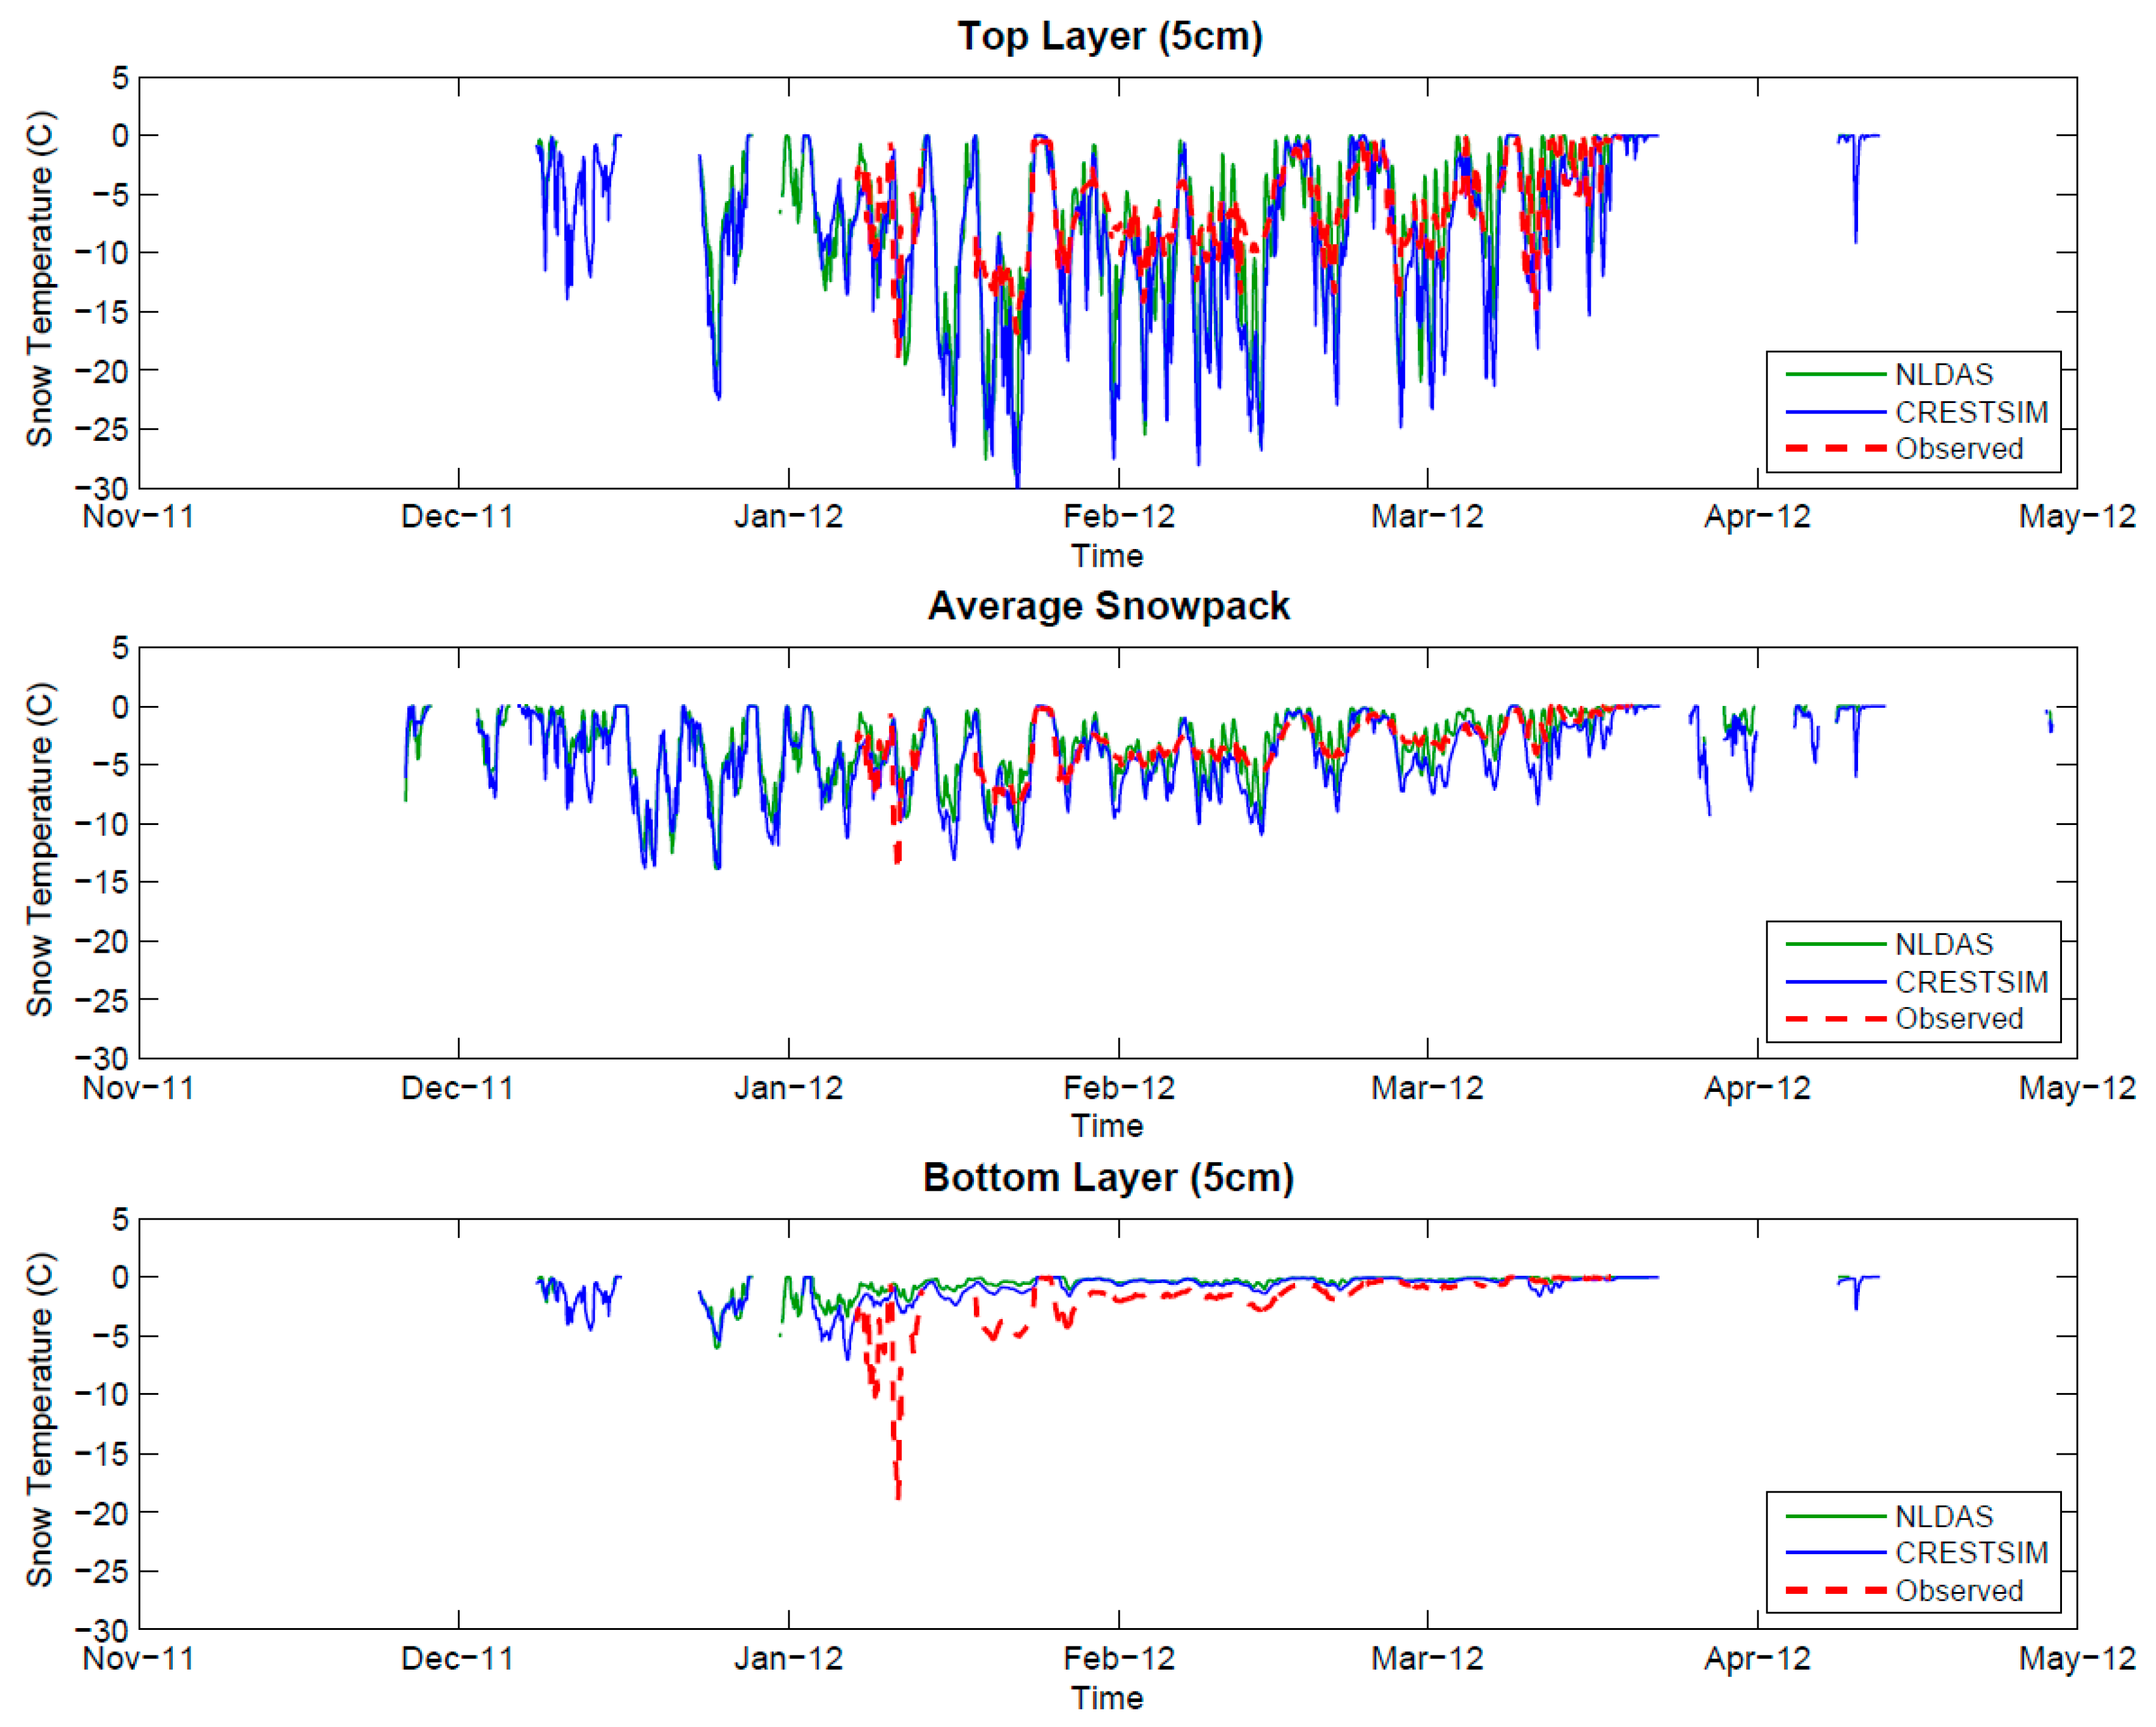Click 'Dec-11' tick label under Bottom Layer plot
Image resolution: width=2156 pixels, height=1727 pixels.
(x=457, y=1659)
